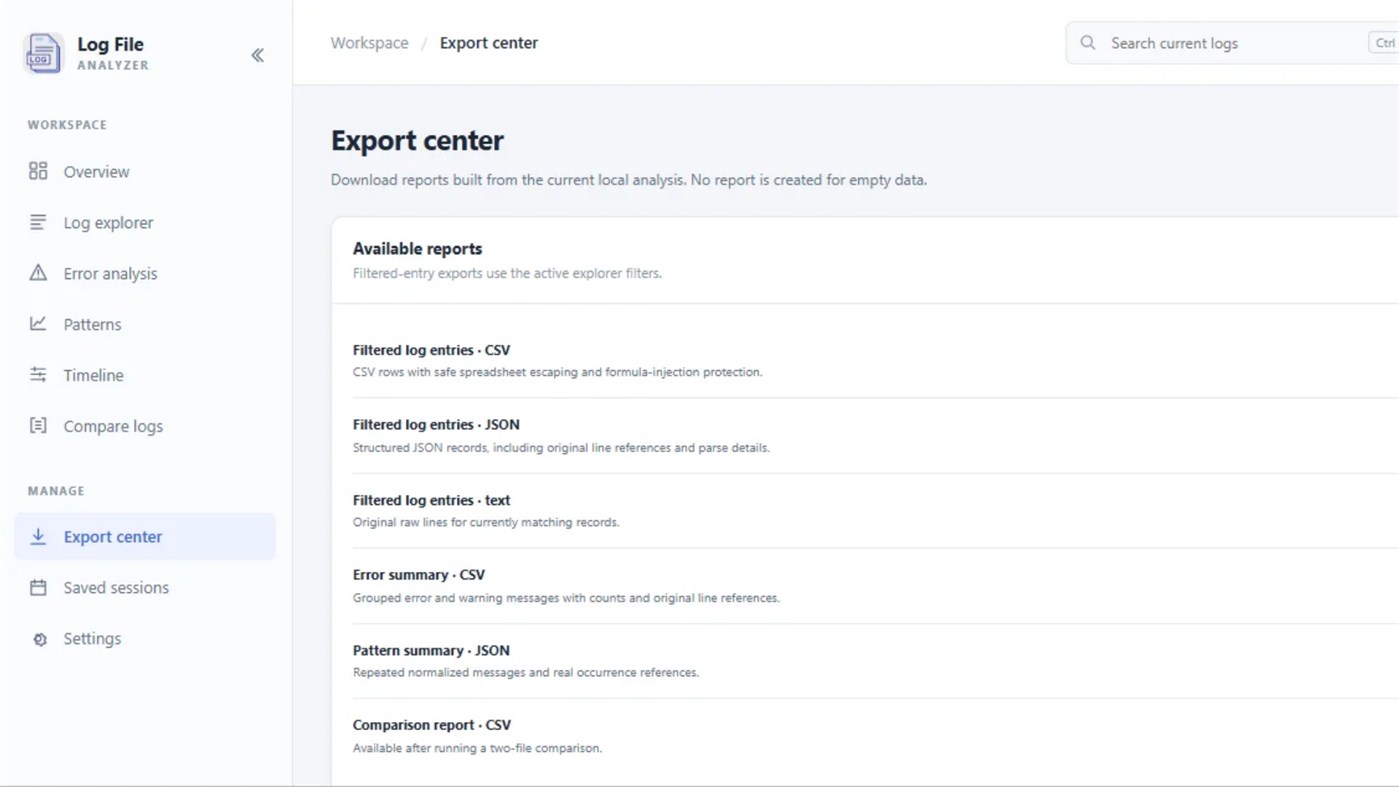Click the Export center page title

[x=417, y=140]
